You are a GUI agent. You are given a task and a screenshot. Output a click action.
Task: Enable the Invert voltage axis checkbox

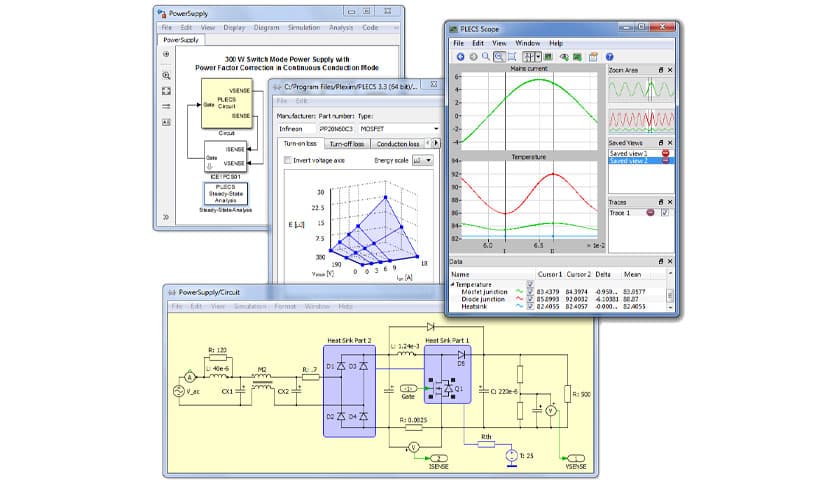288,160
